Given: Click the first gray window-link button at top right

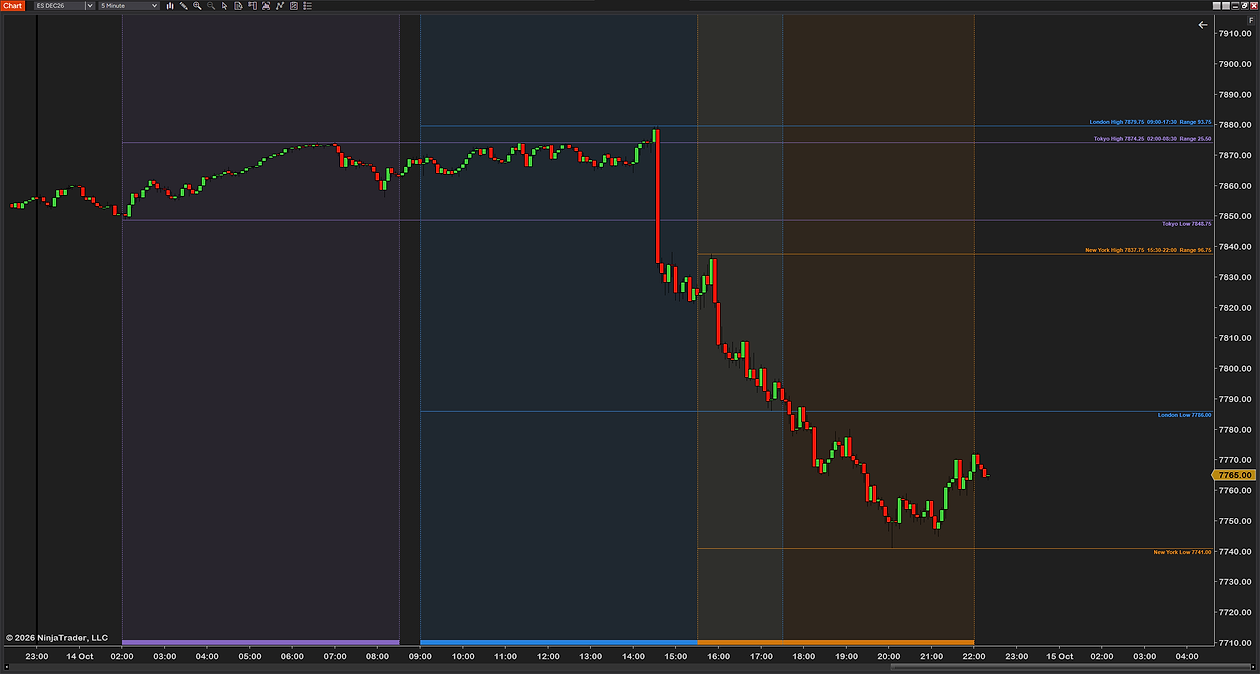Looking at the screenshot, I should 1217,6.
